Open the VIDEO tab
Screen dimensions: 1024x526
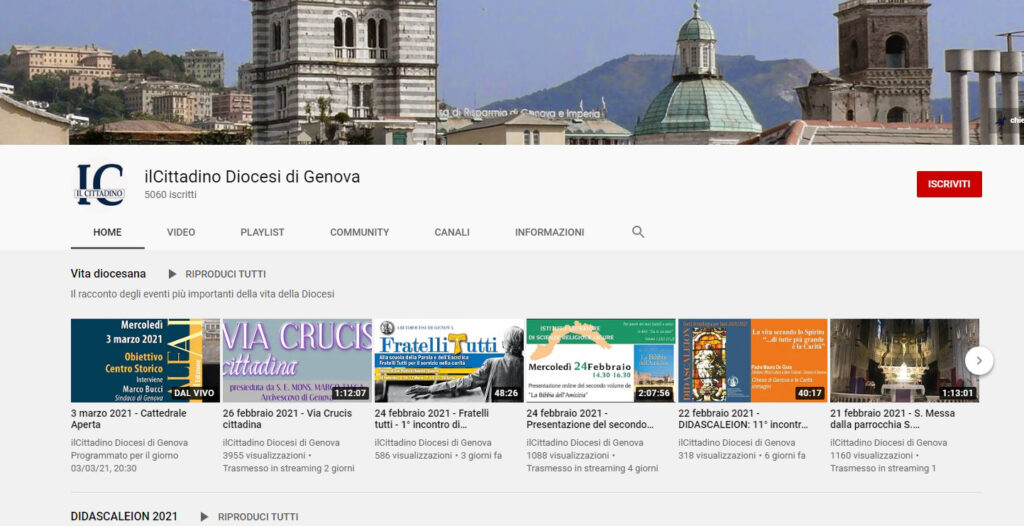pos(181,232)
